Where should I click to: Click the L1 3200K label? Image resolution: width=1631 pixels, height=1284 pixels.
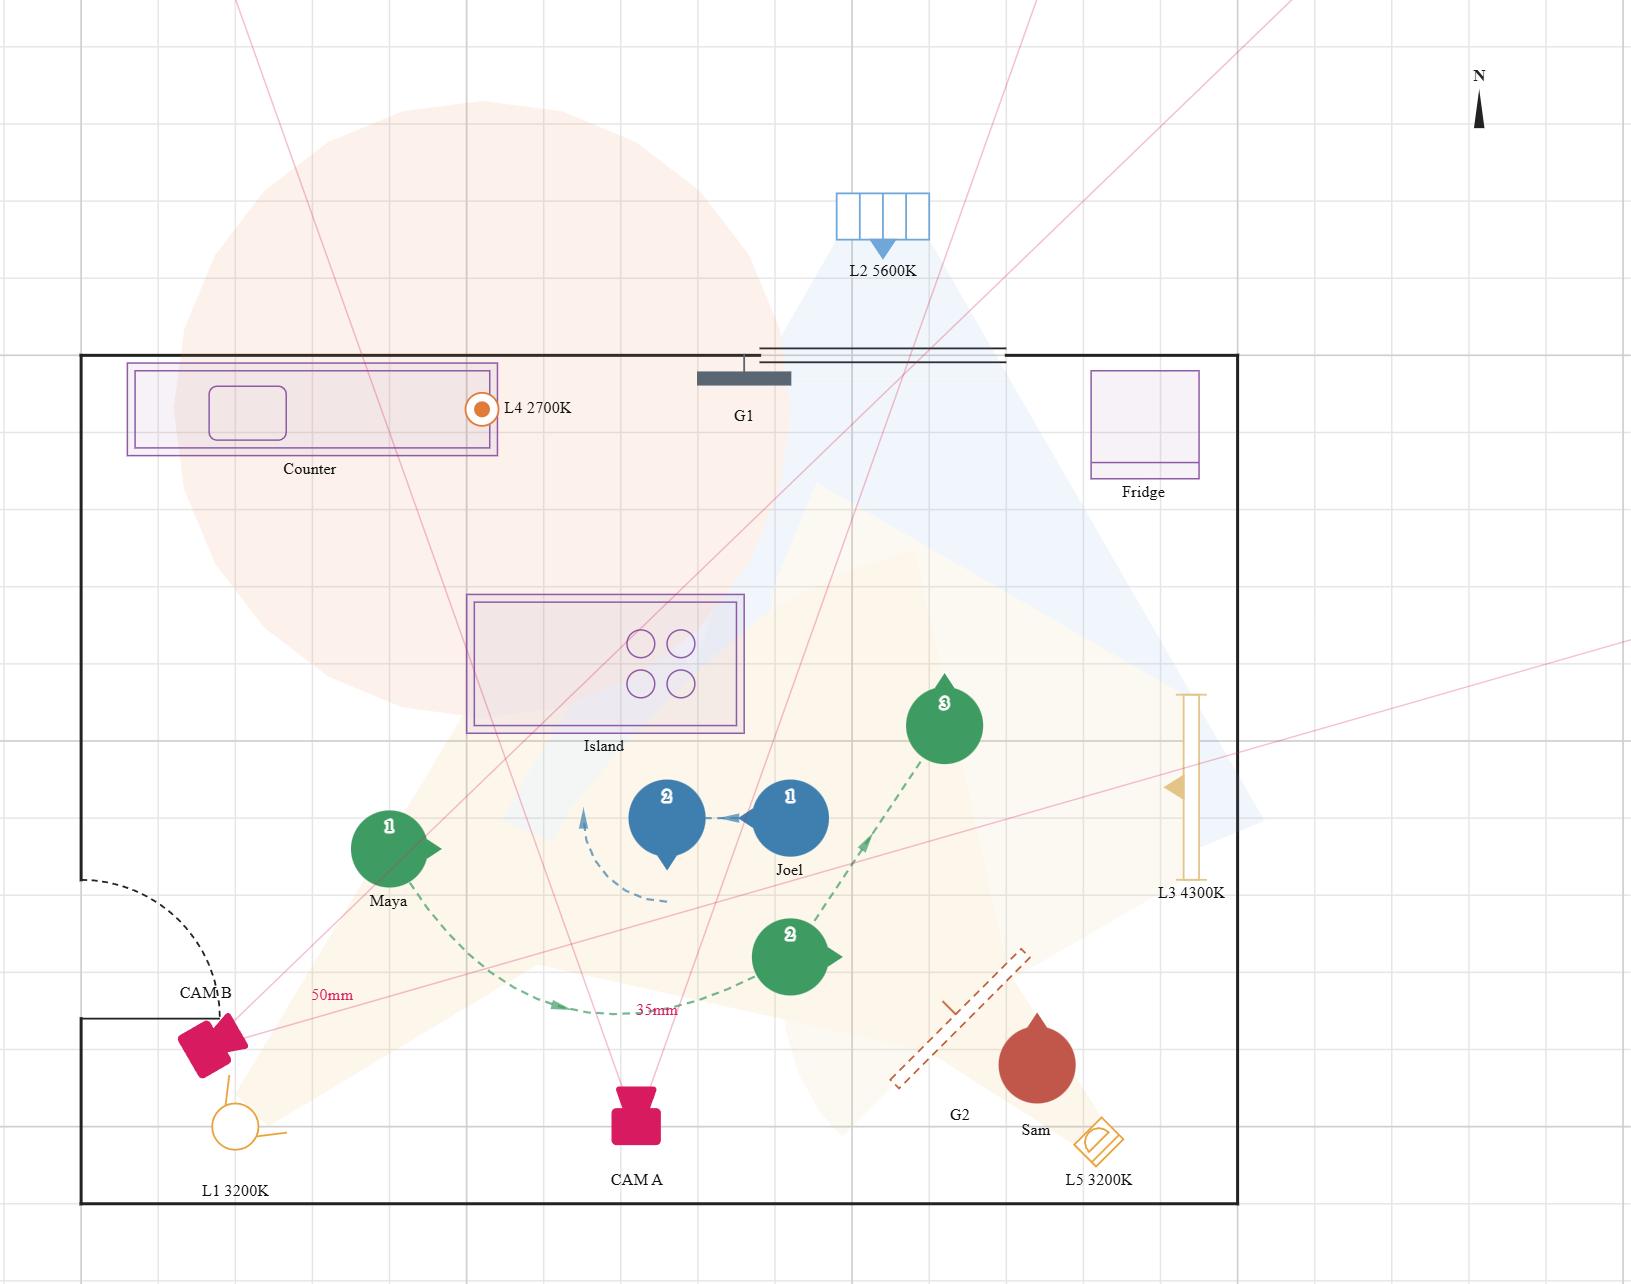coord(235,1191)
